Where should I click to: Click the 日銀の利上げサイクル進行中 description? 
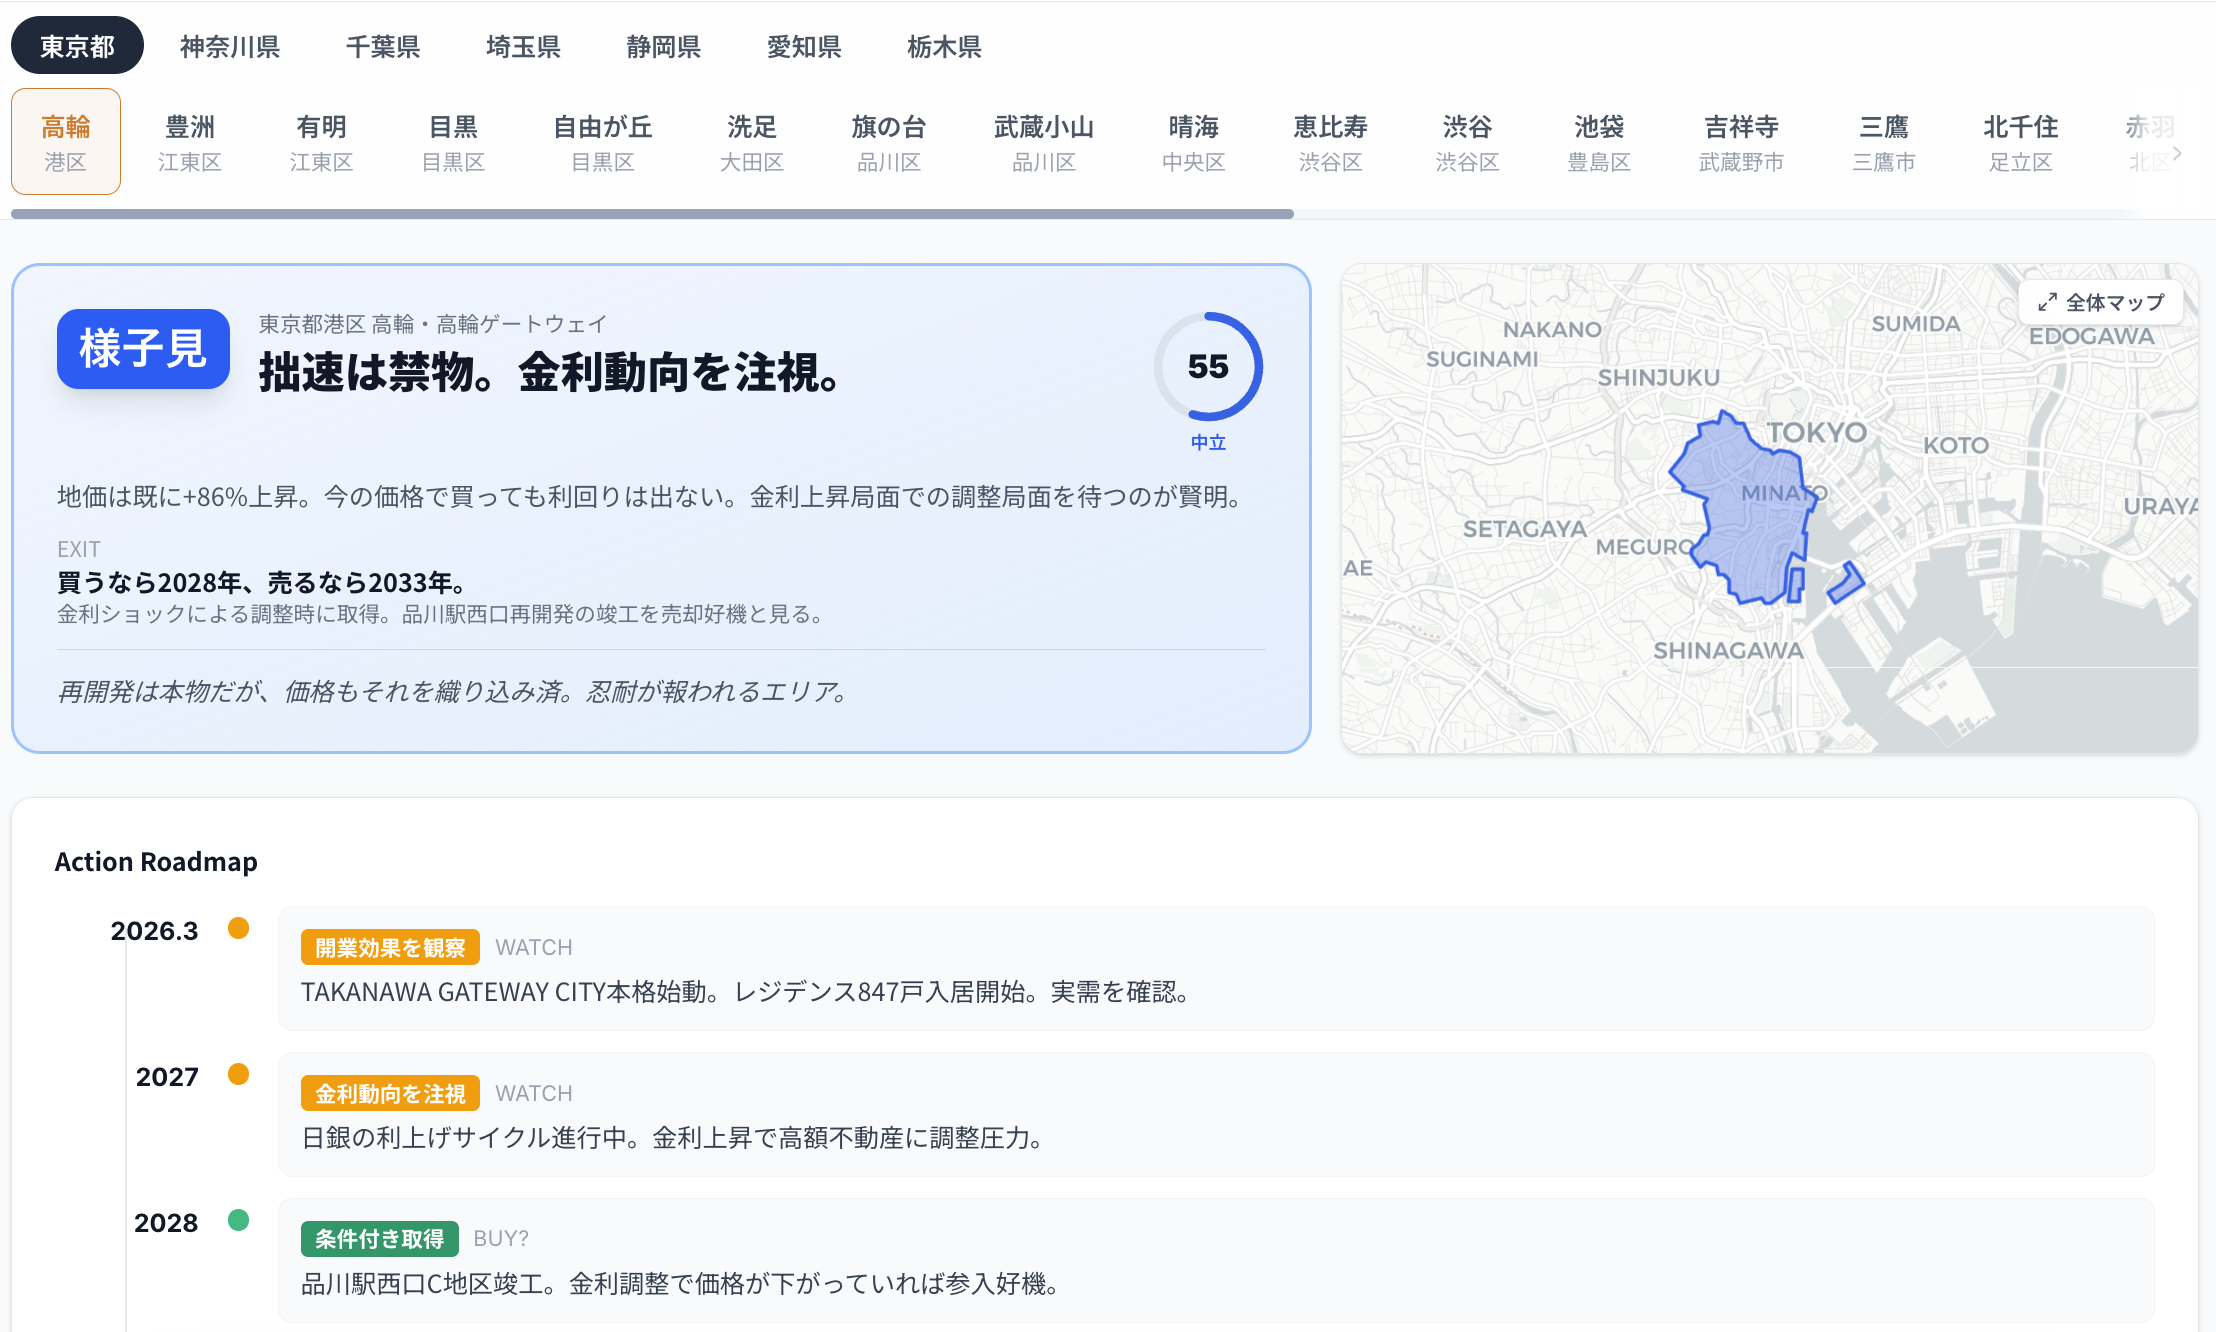pos(673,1138)
